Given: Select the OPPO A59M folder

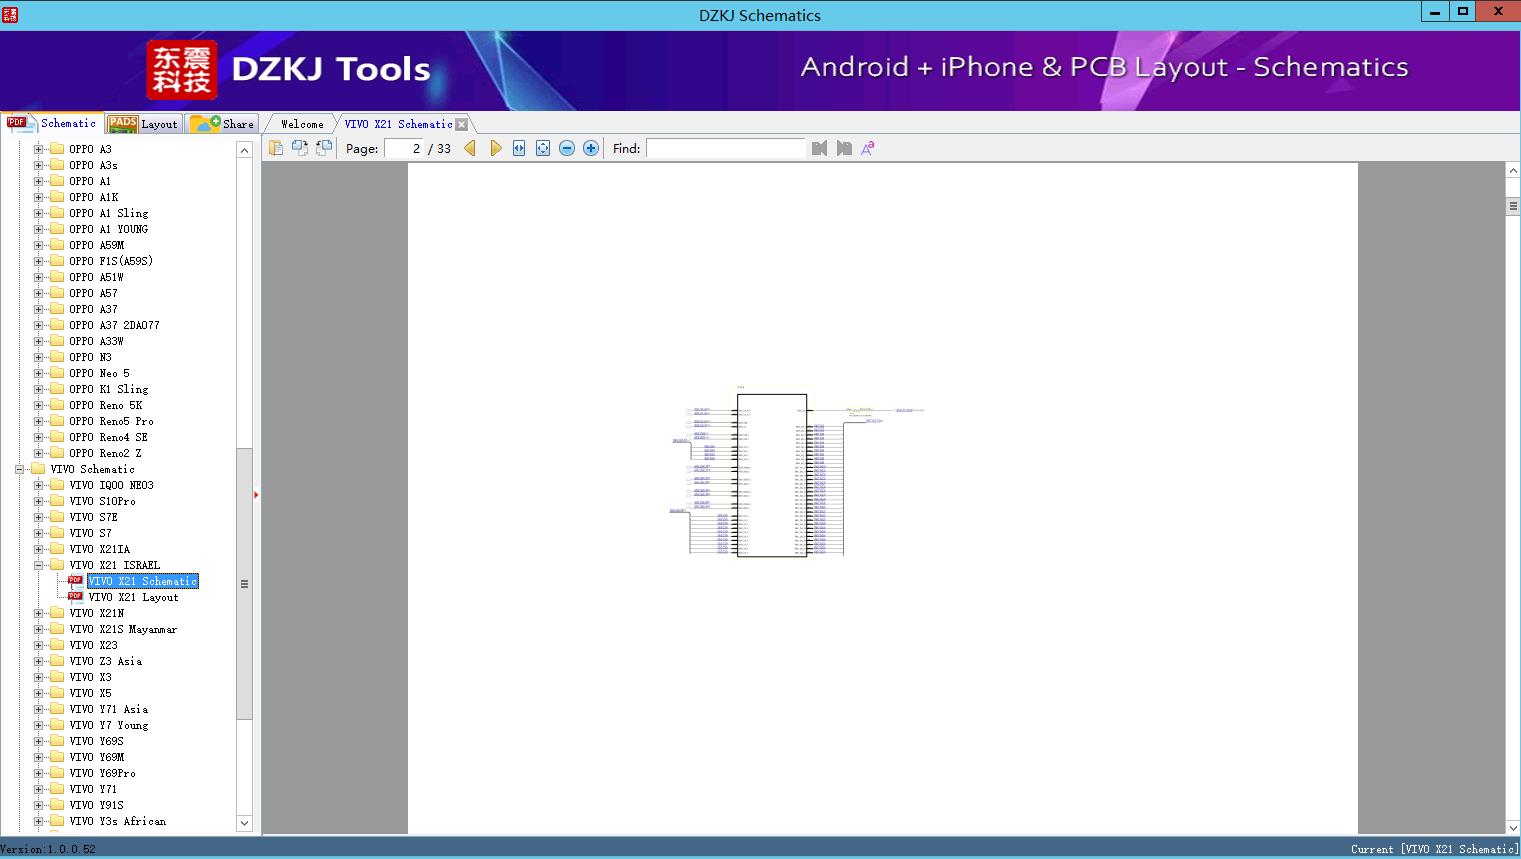Looking at the screenshot, I should coord(97,245).
